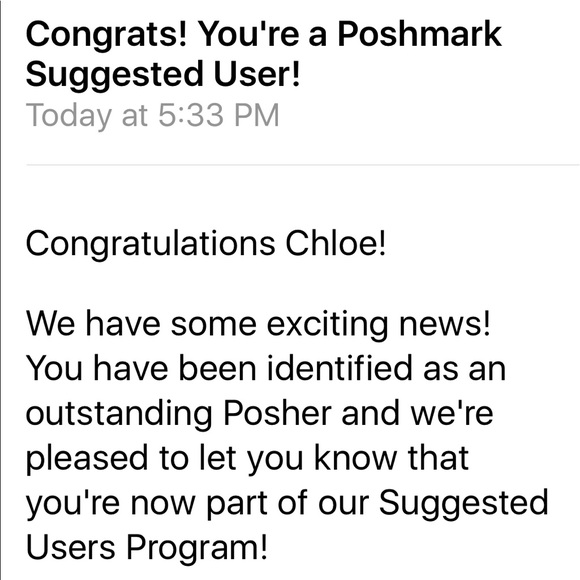The height and width of the screenshot is (580, 580).
Task: Select the word 'Poshmark' in the subject
Action: coord(419,34)
